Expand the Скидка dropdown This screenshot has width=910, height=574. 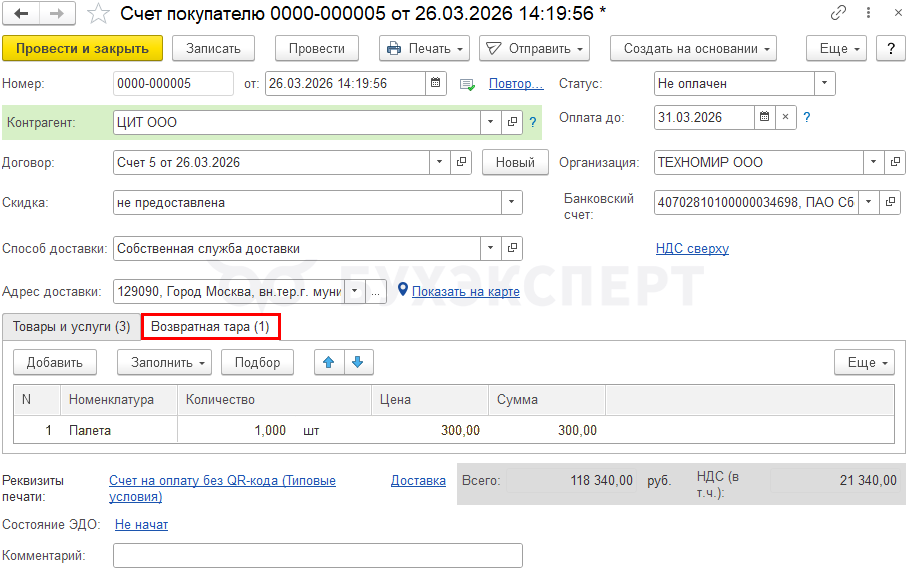tap(511, 202)
